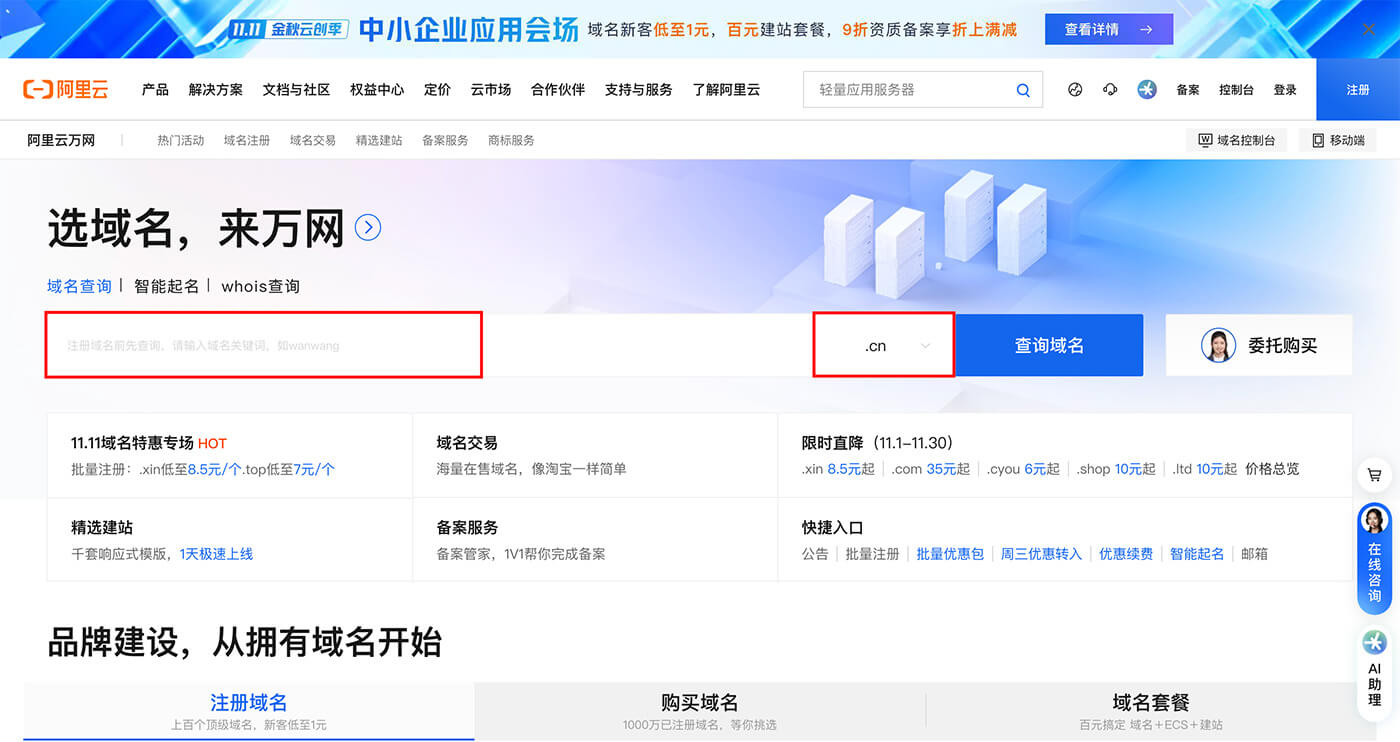Click 邮箱 in 快捷入口
The image size is (1400, 742).
pyautogui.click(x=1254, y=554)
